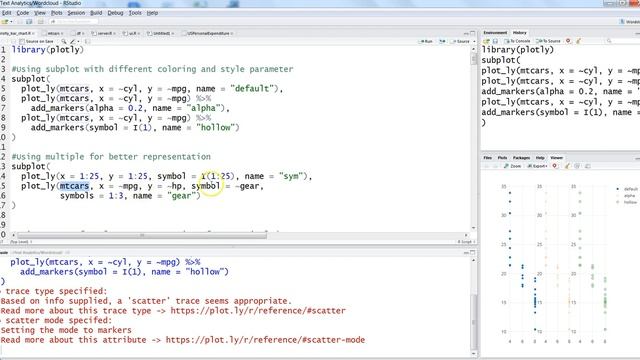Click the editor horizontal scrollbar
The image size is (640, 360).
point(142,236)
